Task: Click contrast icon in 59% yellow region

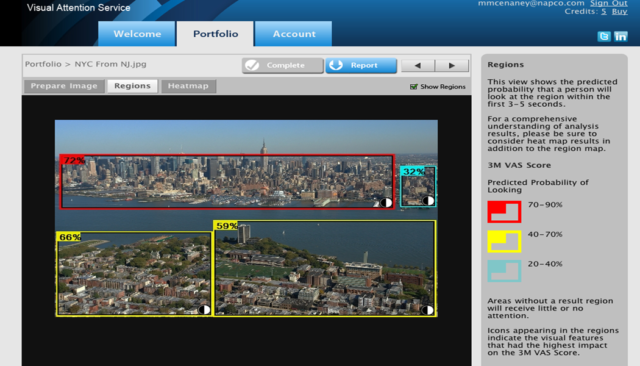Action: pyautogui.click(x=427, y=310)
